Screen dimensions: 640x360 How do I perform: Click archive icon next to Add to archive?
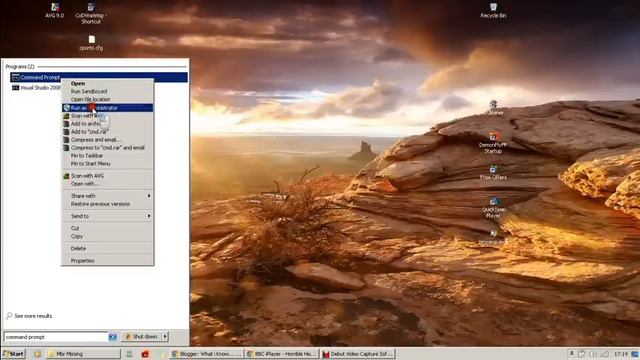66,124
